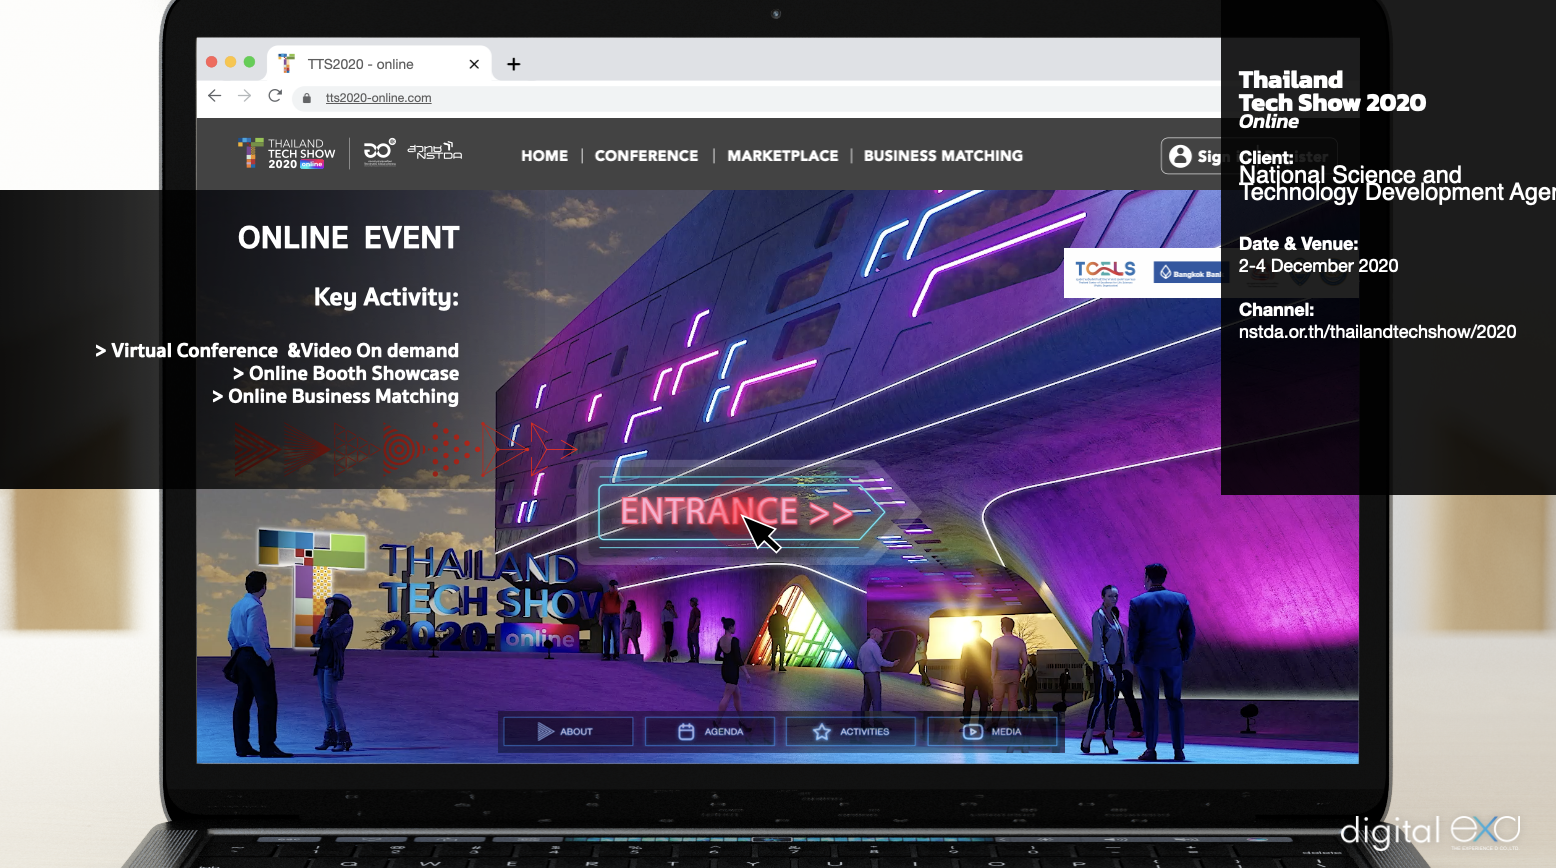1556x868 pixels.
Task: Navigate to MARKETPLACE
Action: (x=782, y=156)
